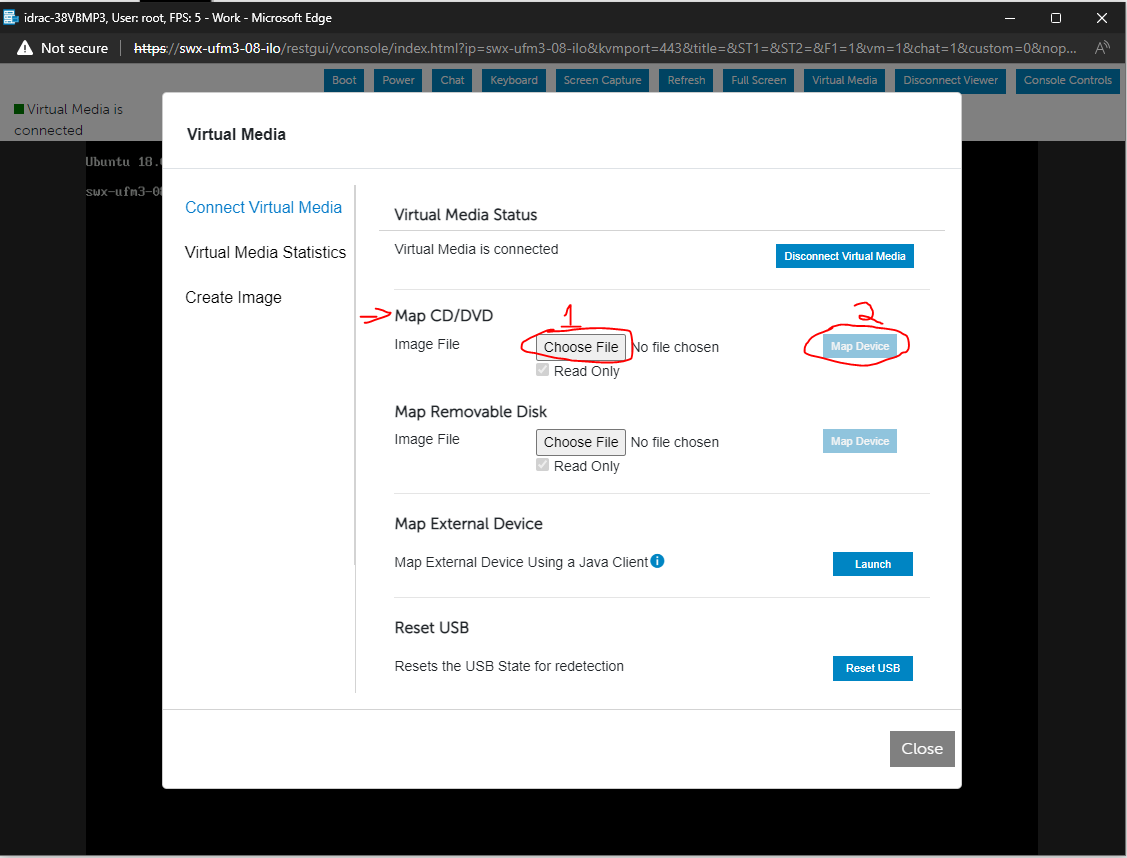1127x858 pixels.
Task: Open the Boot toolbar menu
Action: click(344, 80)
